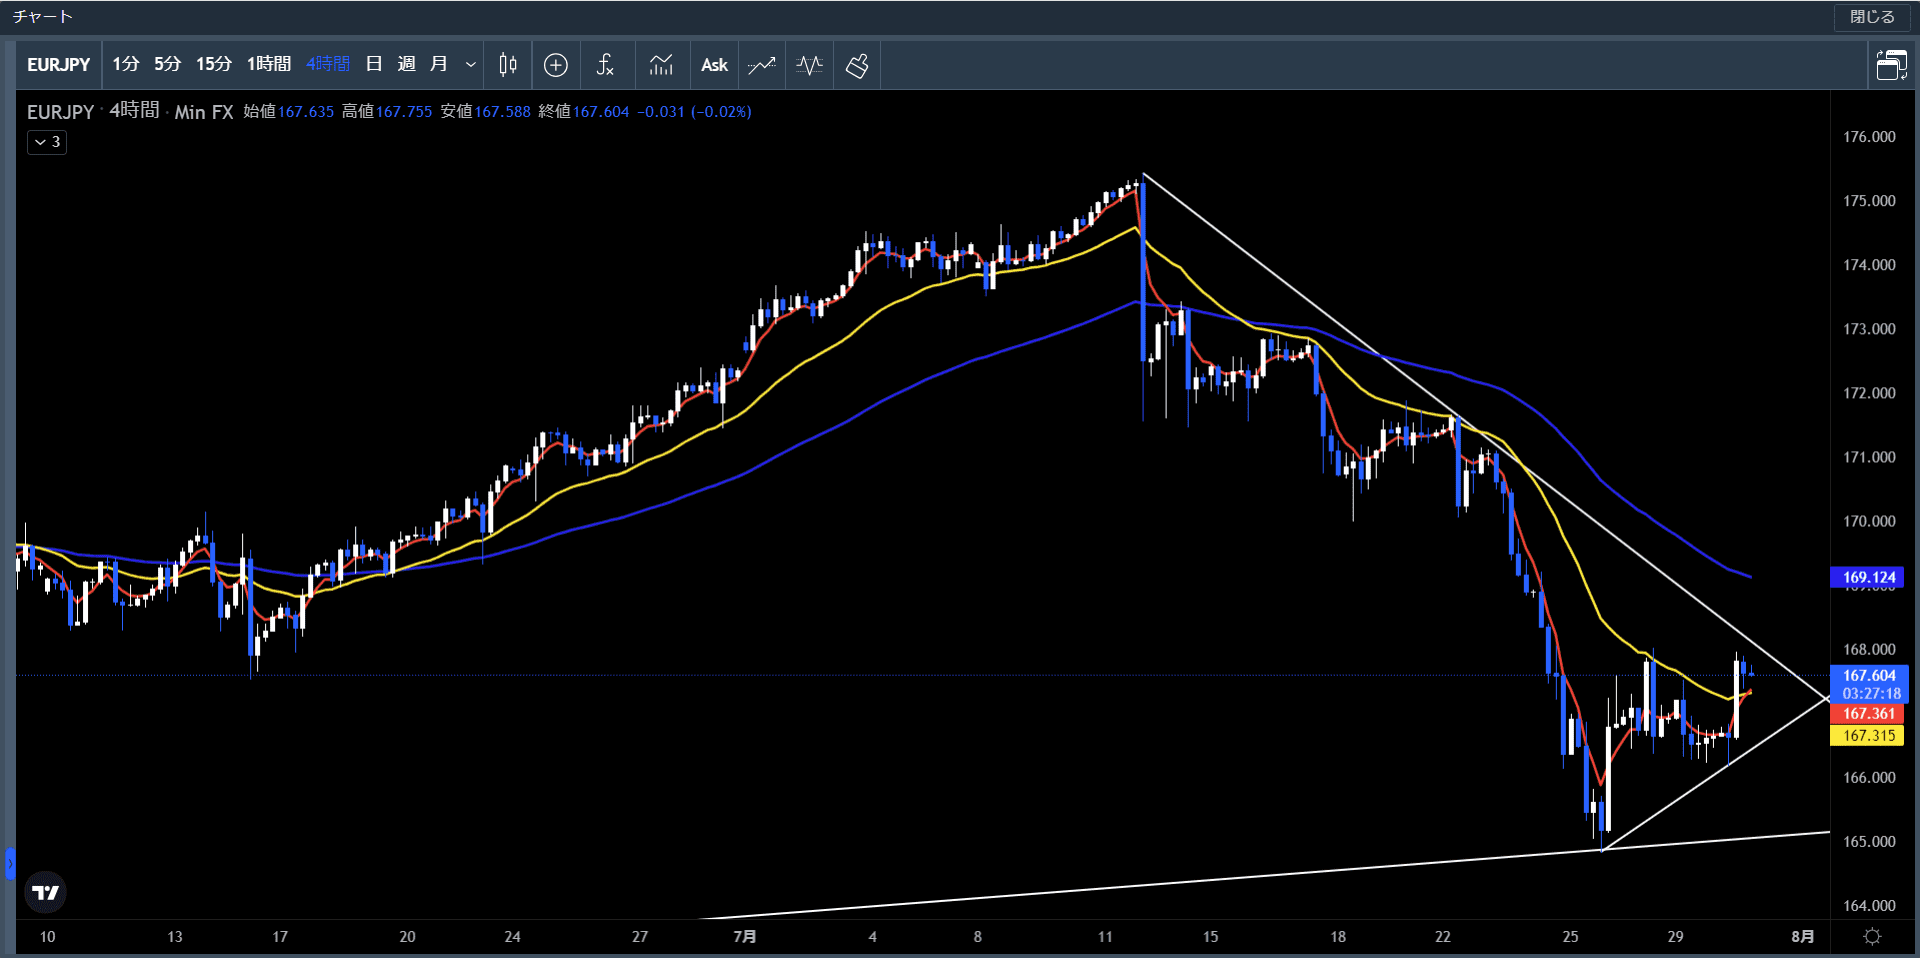Viewport: 1920px width, 958px height.
Task: Click the change value -0.031 (-0.02%)
Action: [694, 112]
